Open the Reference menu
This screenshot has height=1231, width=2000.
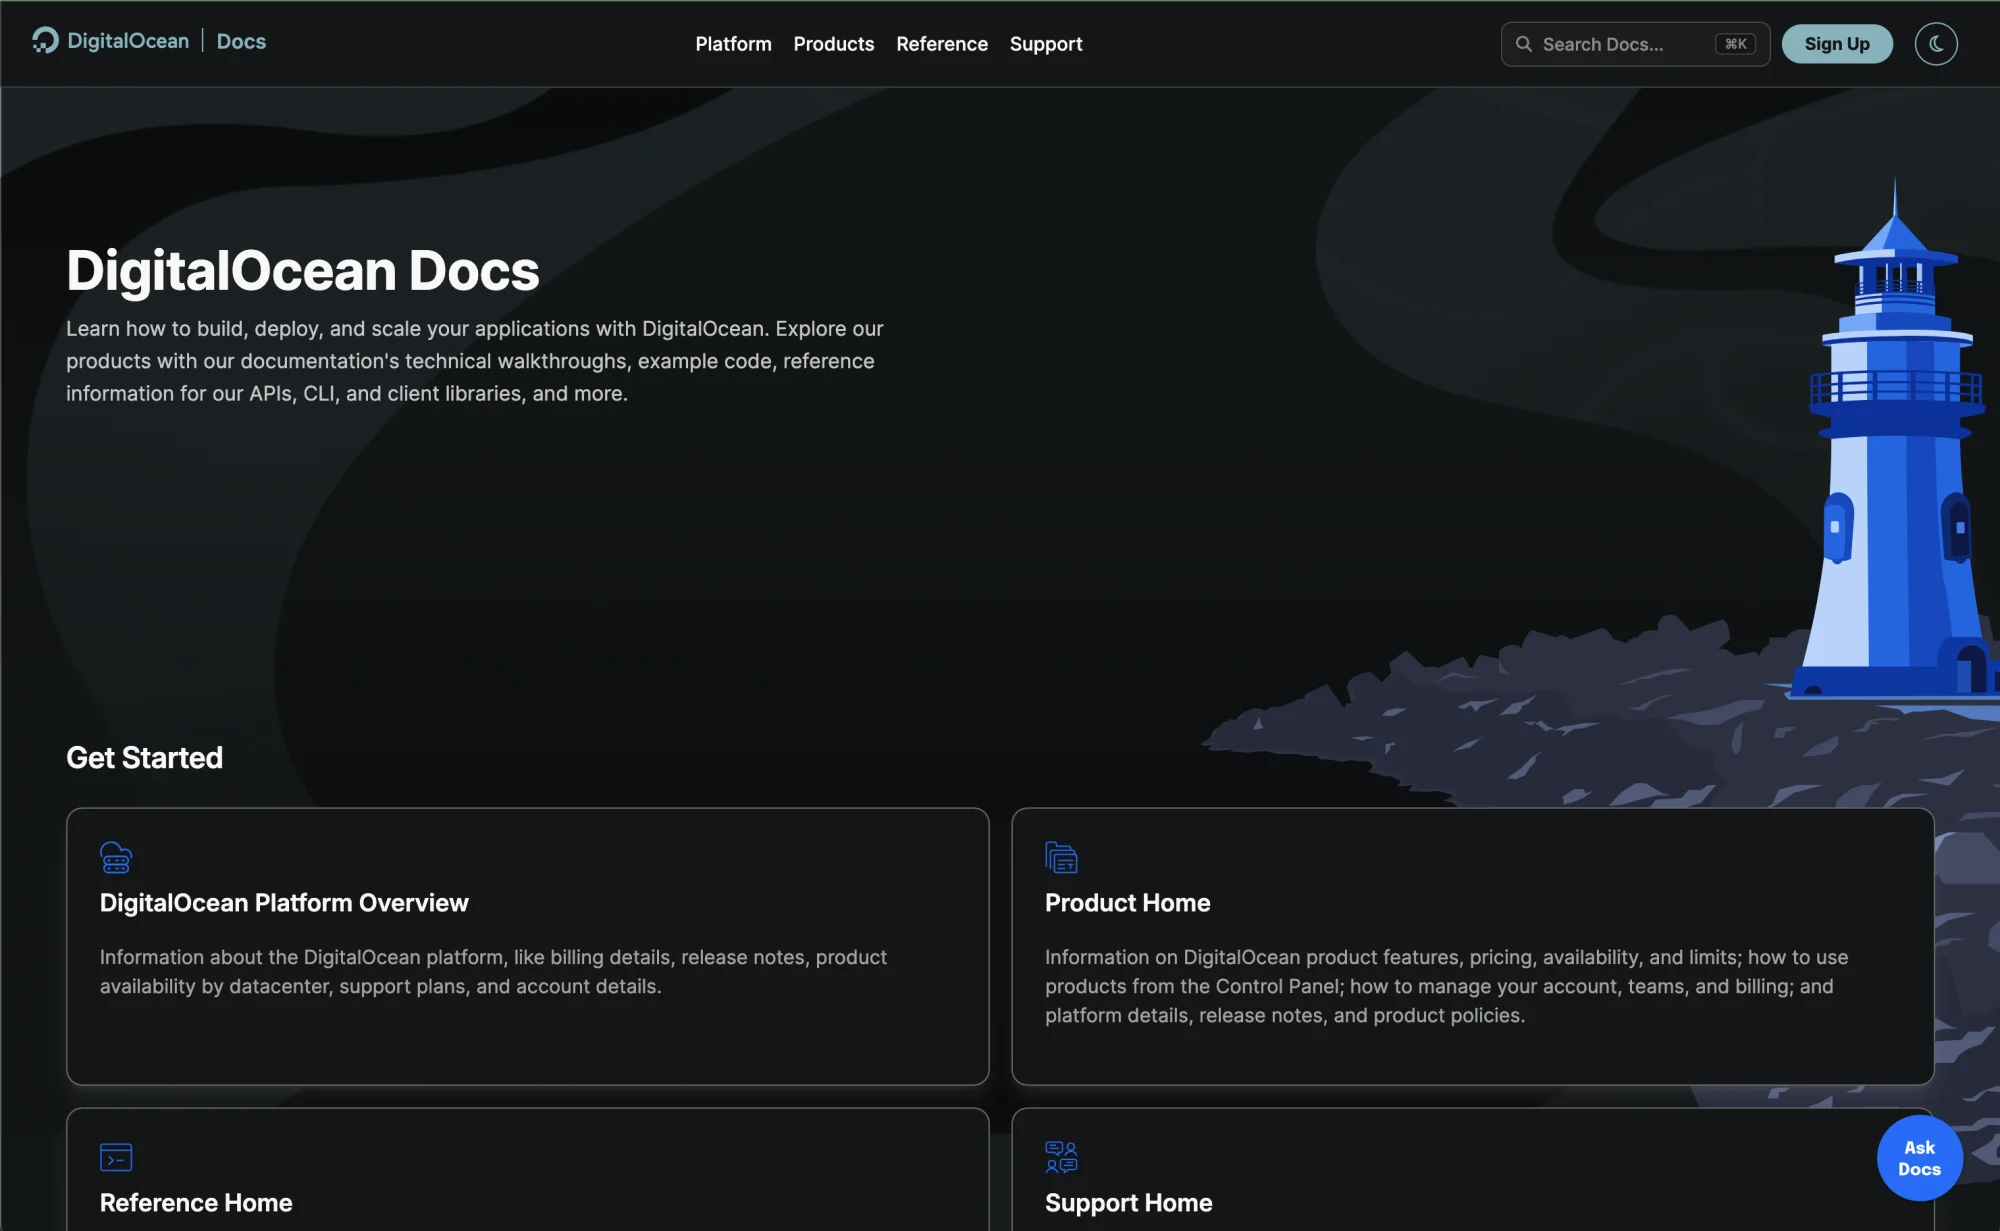pos(942,44)
